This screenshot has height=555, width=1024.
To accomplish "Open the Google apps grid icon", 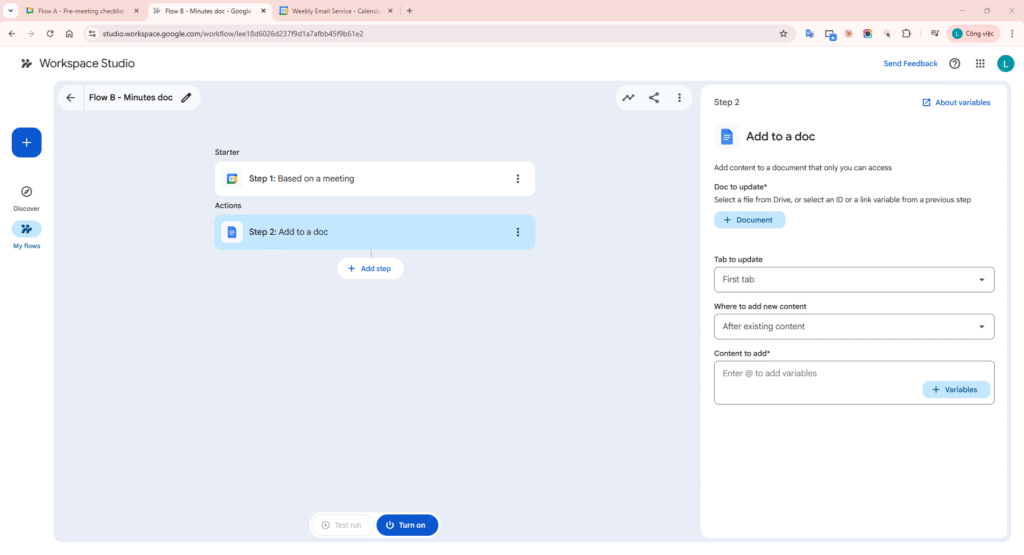I will tap(980, 63).
